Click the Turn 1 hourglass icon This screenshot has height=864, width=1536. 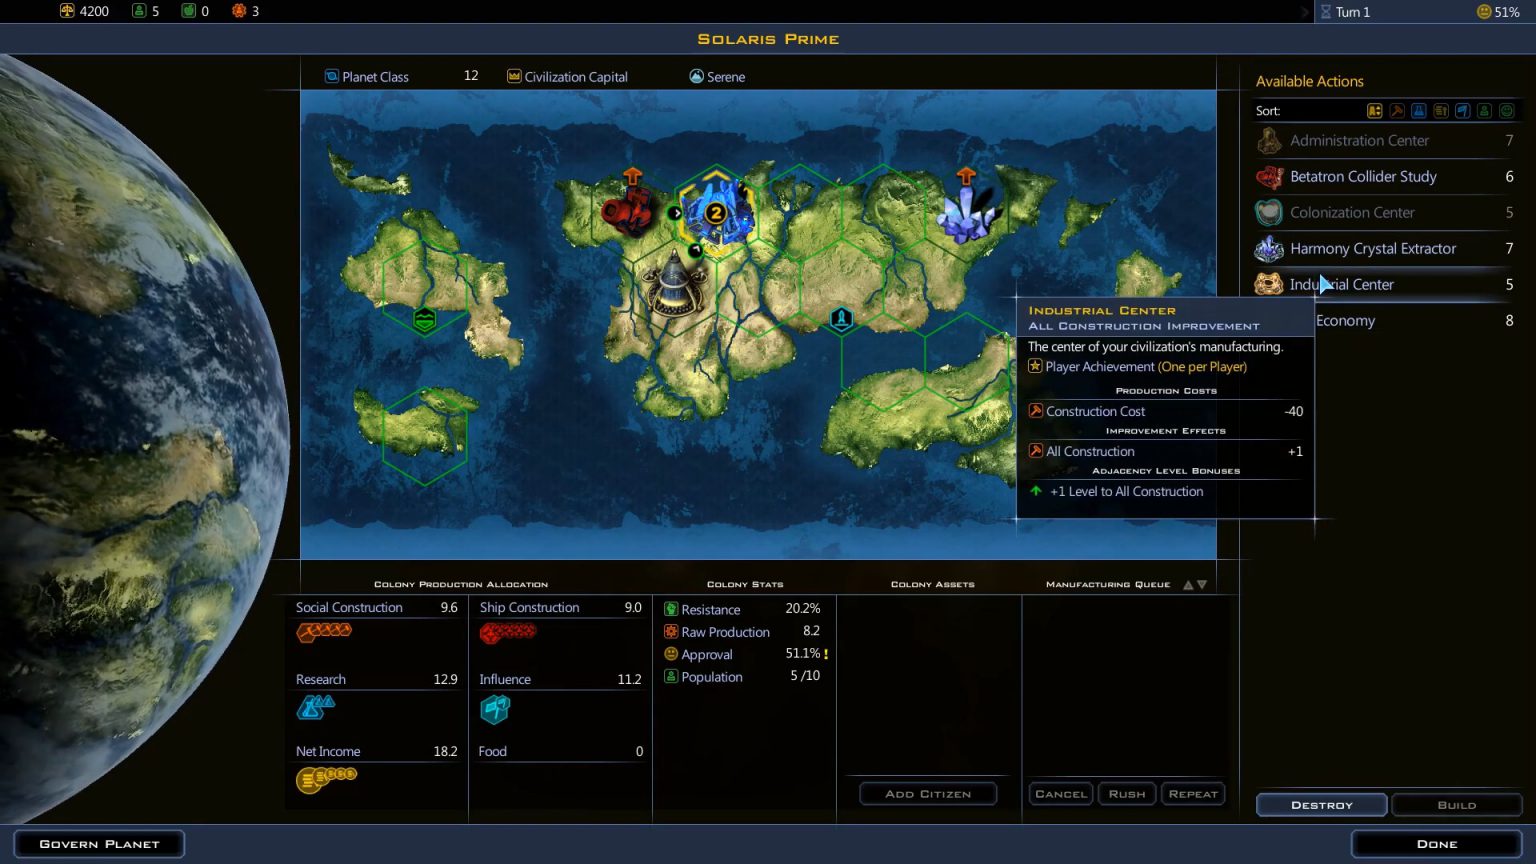point(1326,12)
